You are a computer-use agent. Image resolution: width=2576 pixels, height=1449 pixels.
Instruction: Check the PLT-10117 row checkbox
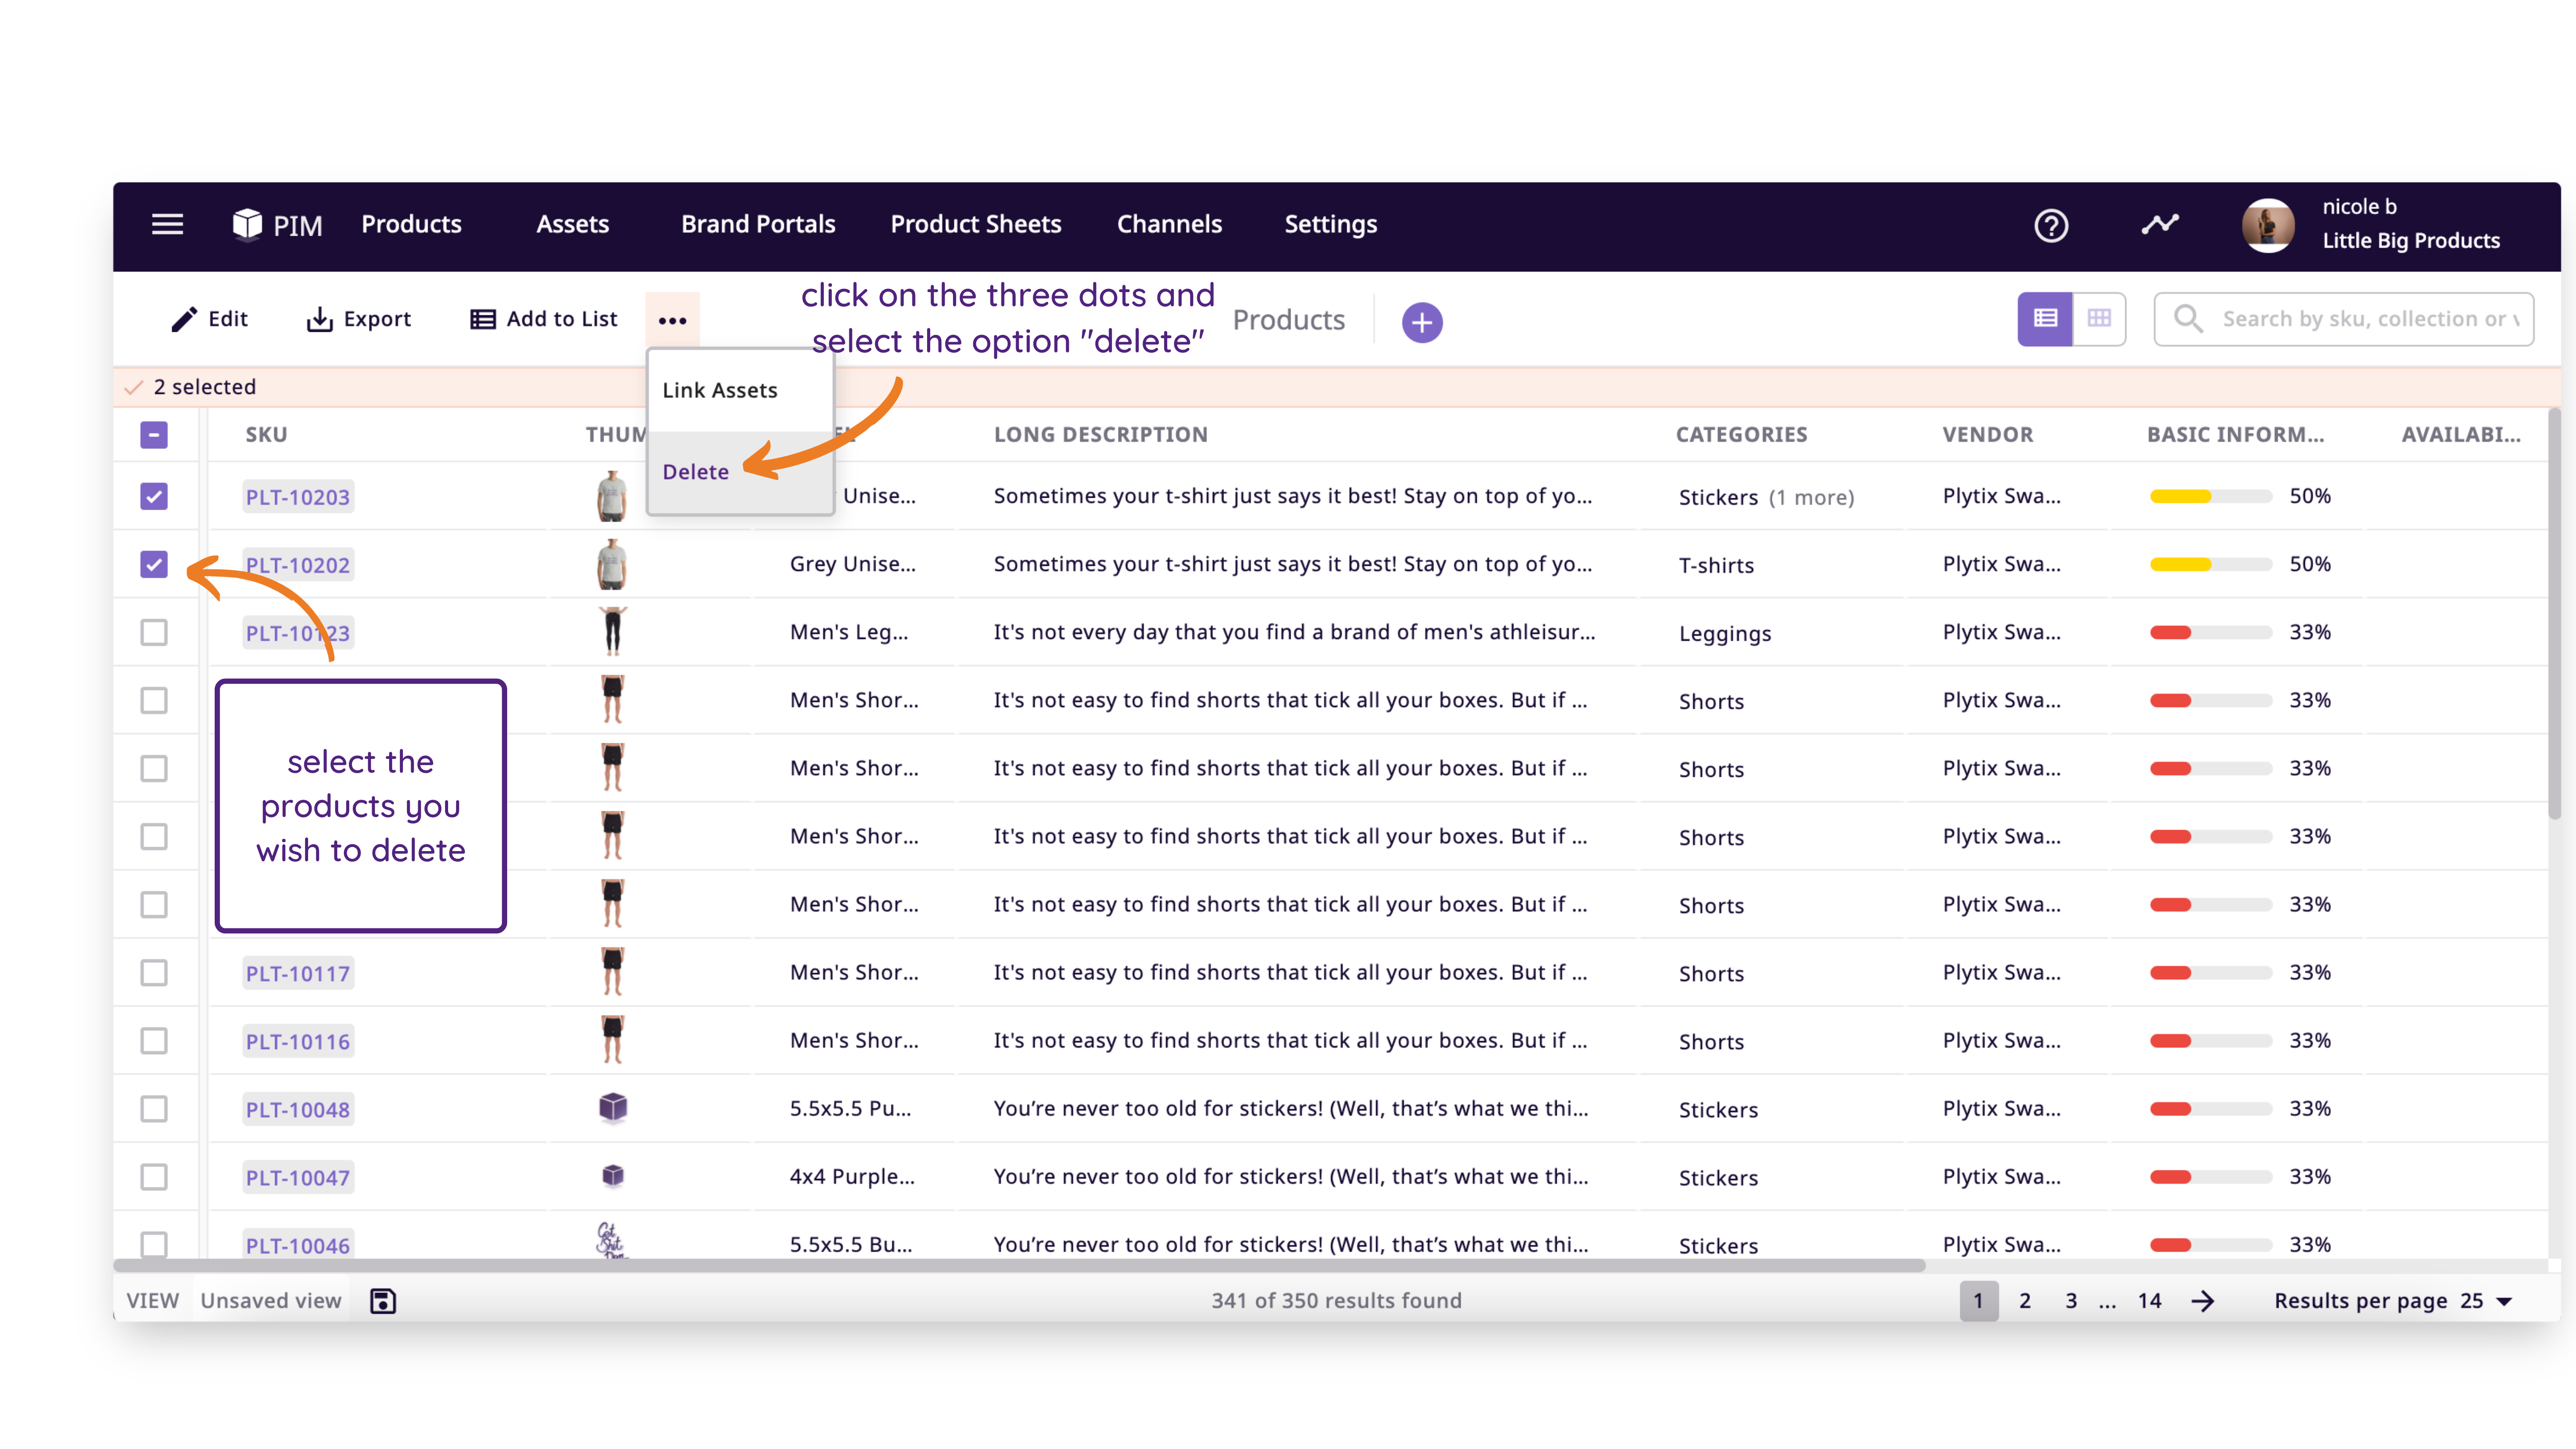154,973
